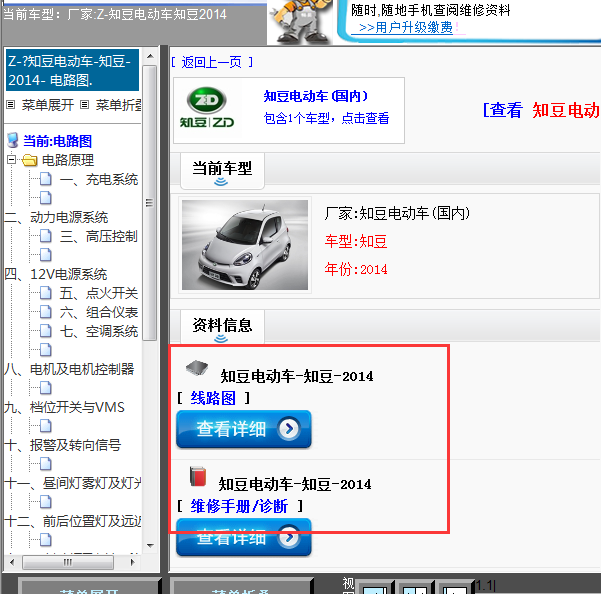Click the 年份:2014 red text
Image resolution: width=601 pixels, height=594 pixels.
pos(356,269)
